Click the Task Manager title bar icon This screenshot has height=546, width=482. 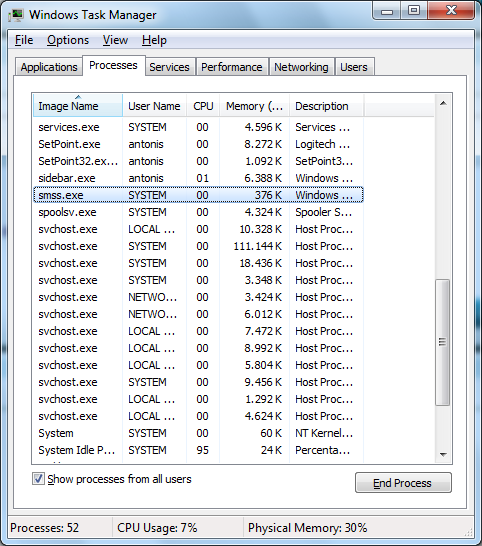[x=16, y=15]
